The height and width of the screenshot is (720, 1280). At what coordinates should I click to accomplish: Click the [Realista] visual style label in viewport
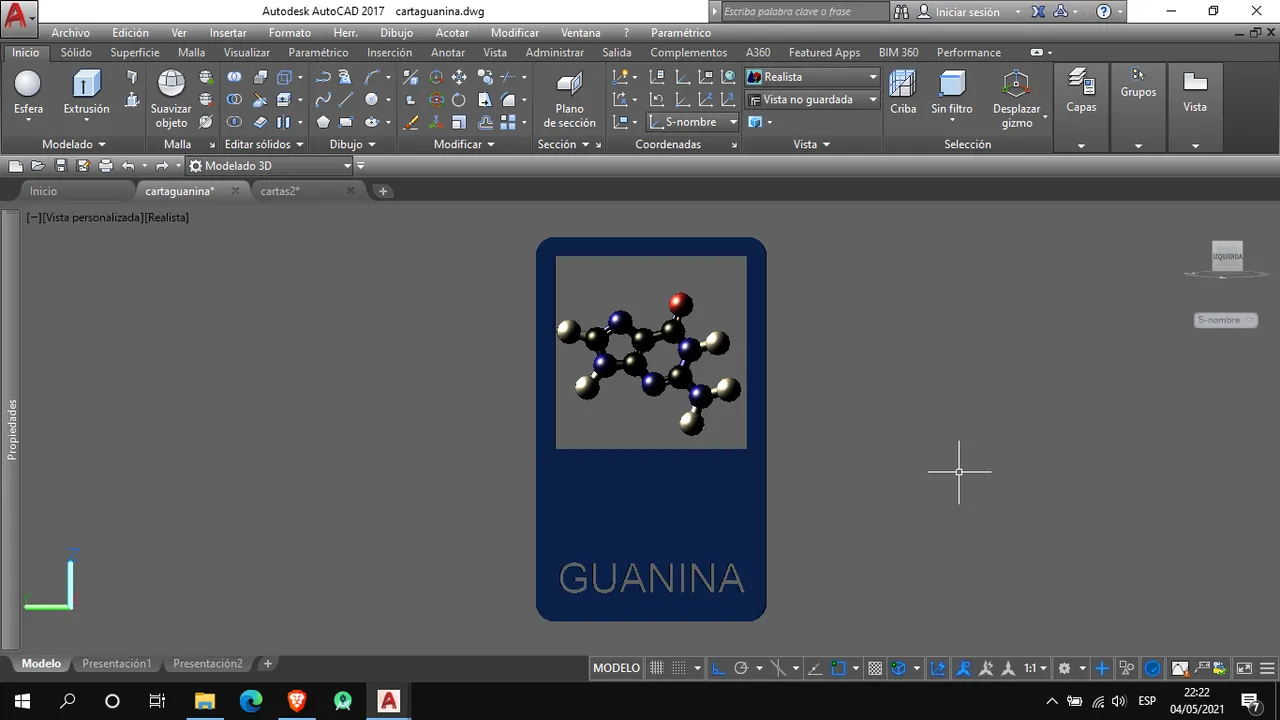coord(166,217)
